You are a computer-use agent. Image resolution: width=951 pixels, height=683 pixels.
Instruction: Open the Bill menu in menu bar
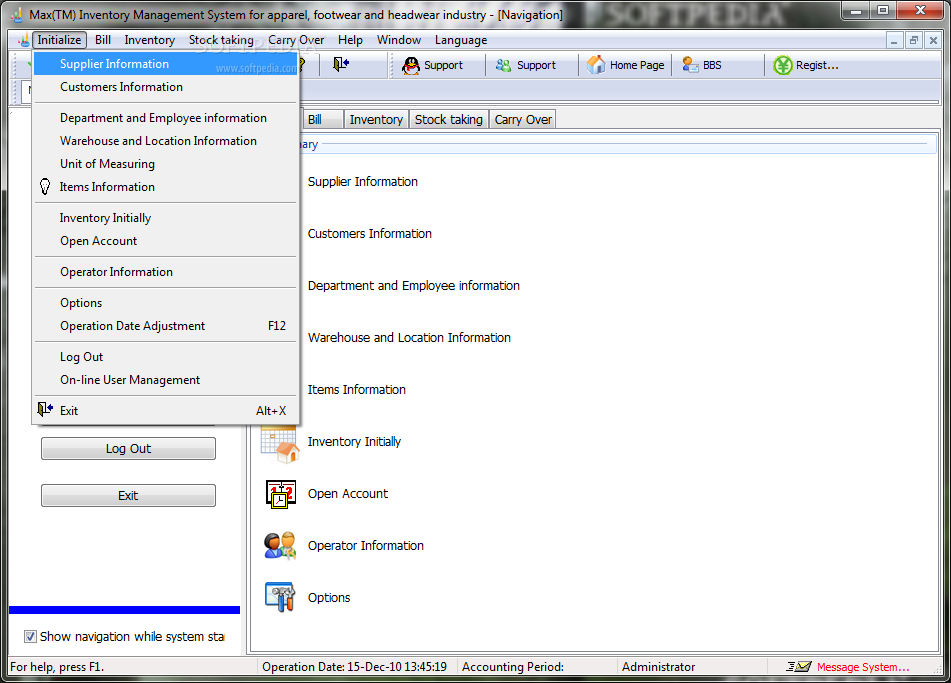click(x=103, y=40)
